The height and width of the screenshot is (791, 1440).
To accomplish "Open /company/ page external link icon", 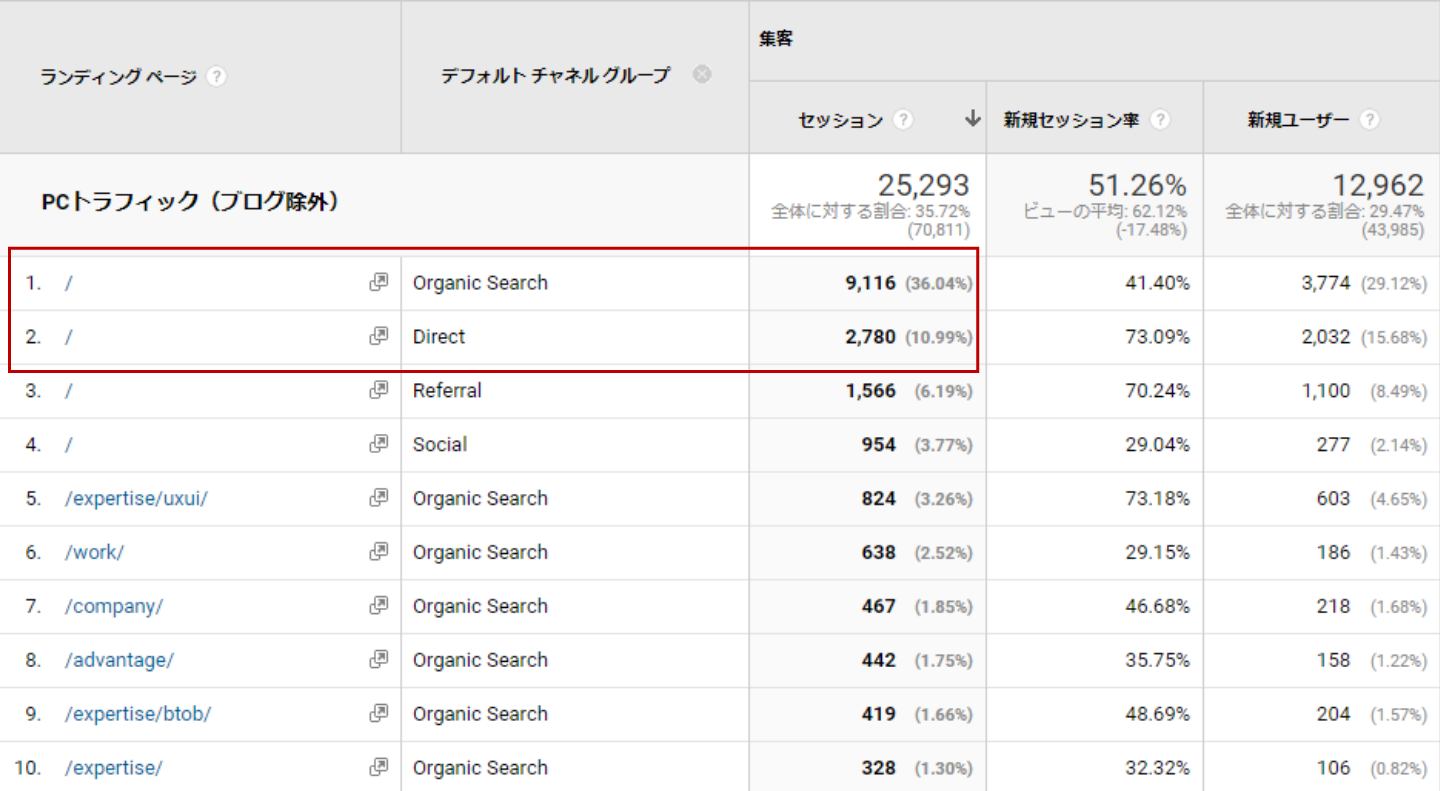I will coord(378,606).
